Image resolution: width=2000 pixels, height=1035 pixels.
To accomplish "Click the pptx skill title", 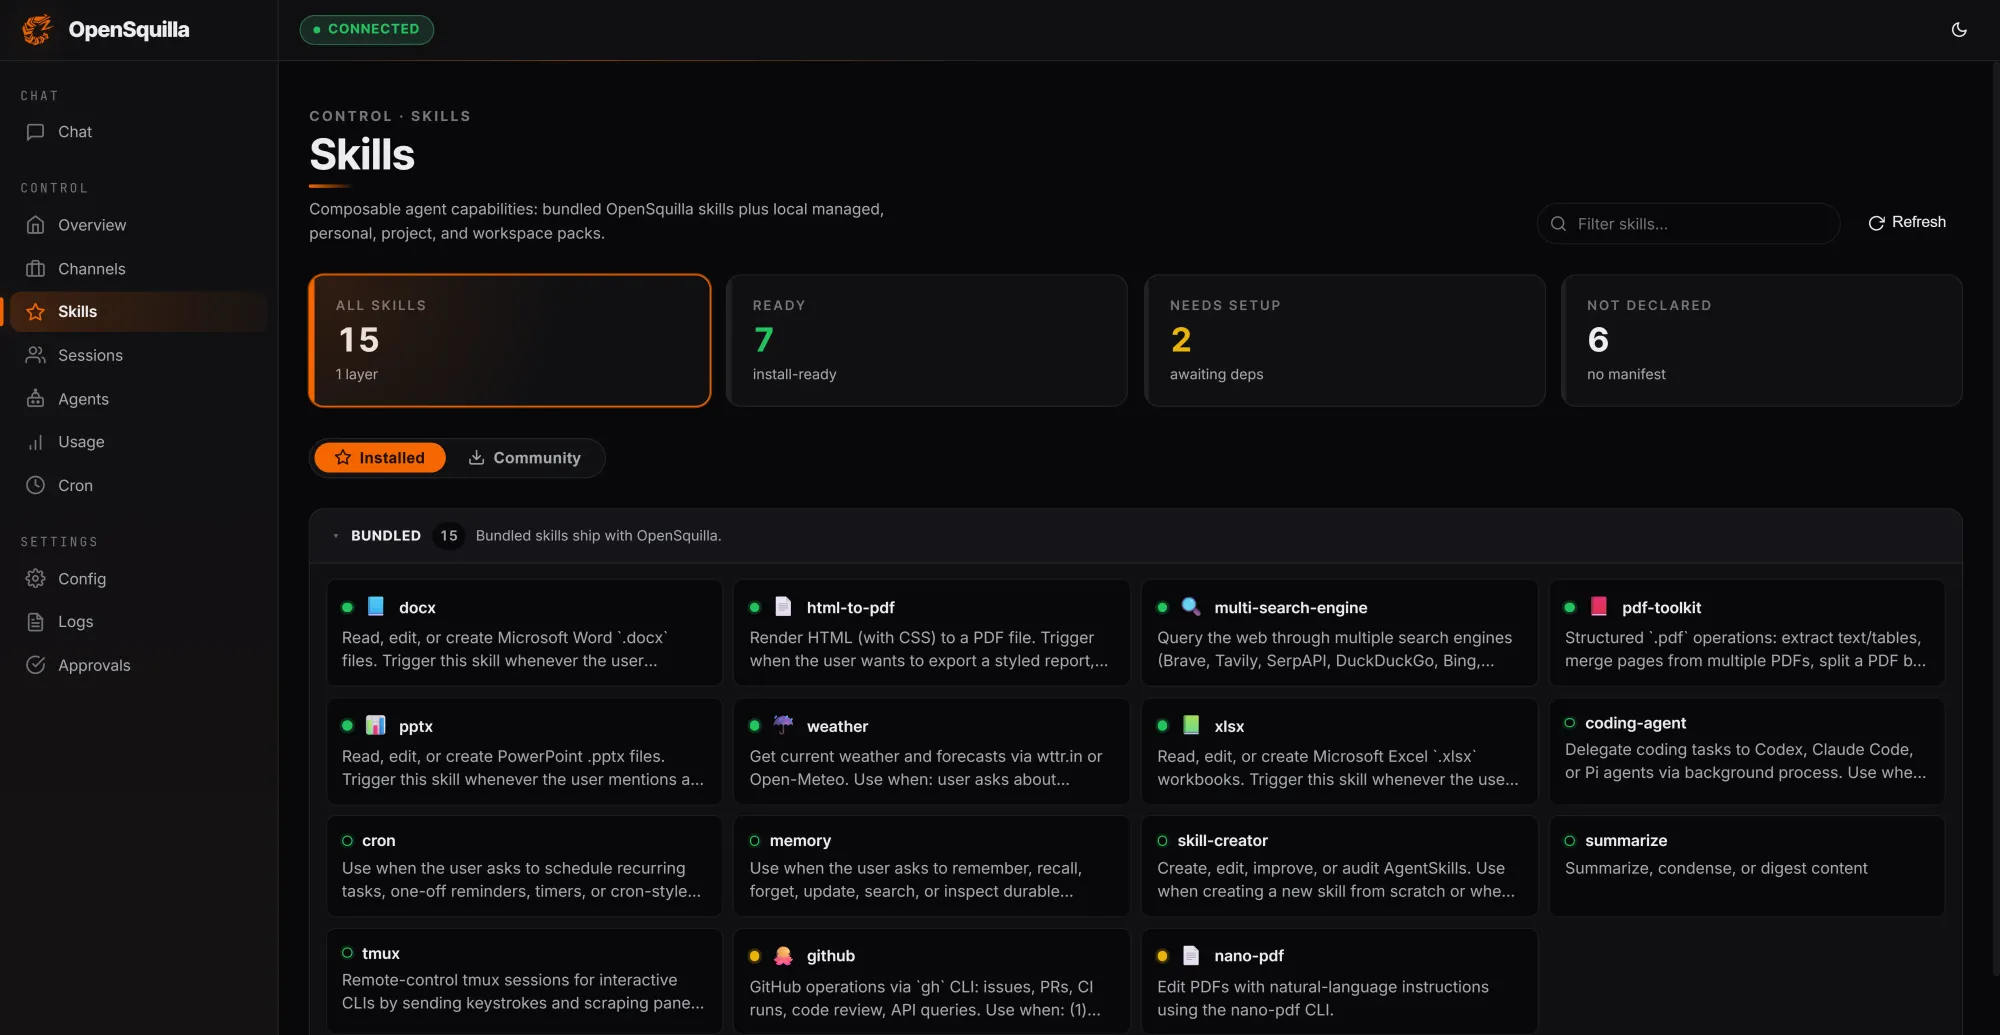I will pyautogui.click(x=415, y=727).
